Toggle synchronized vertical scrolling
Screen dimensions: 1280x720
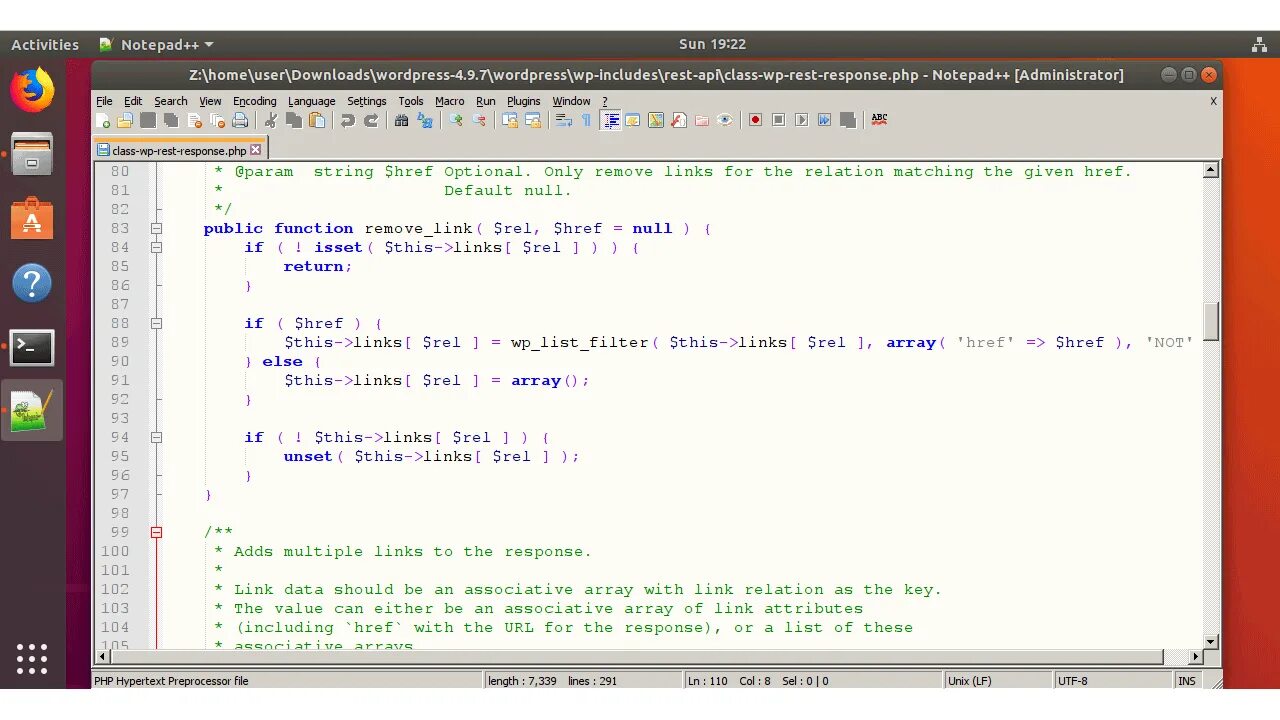point(509,120)
